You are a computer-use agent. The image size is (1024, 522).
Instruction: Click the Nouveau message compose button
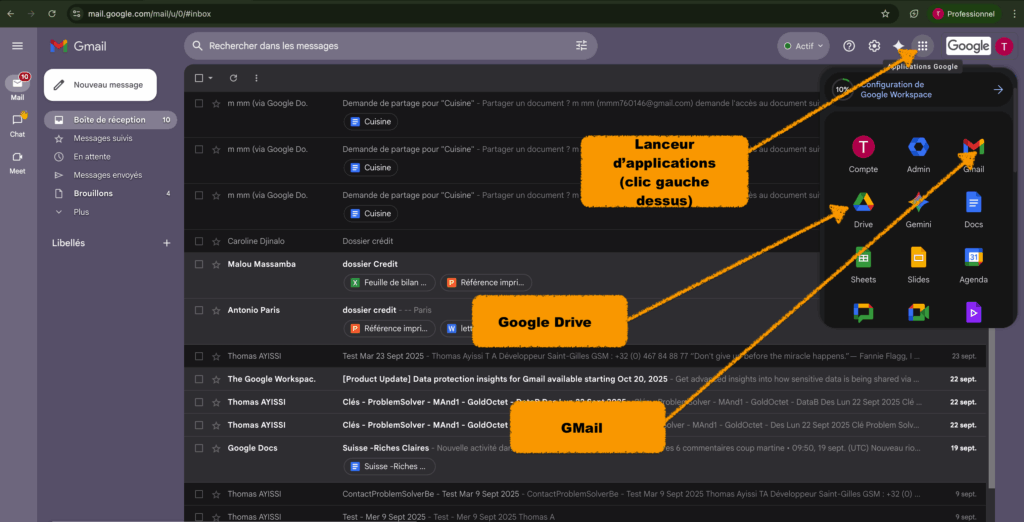(100, 85)
